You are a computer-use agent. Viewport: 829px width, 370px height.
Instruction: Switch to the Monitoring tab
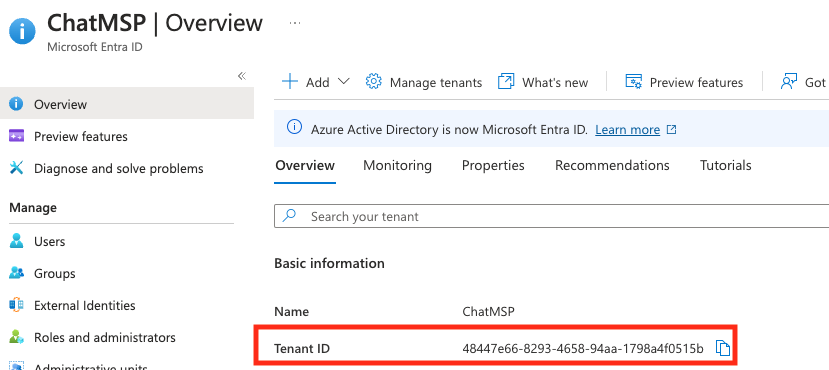pos(397,165)
